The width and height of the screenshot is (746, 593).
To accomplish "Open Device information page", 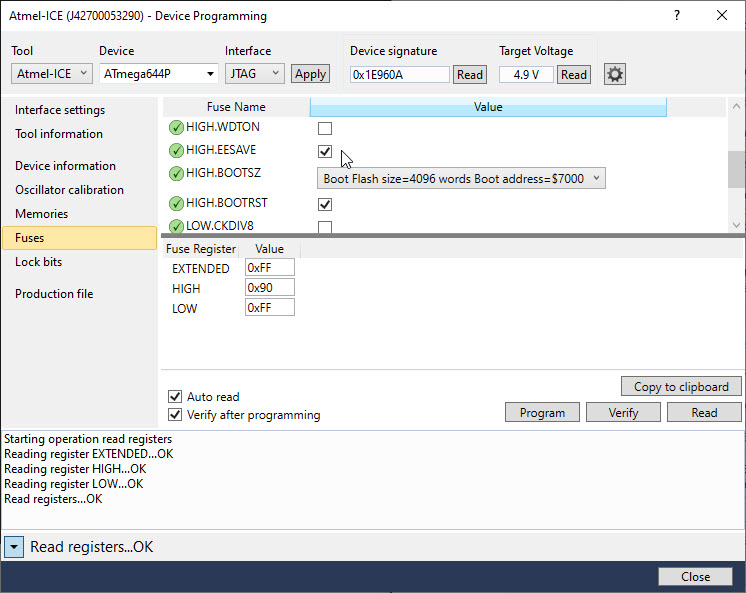I will 66,166.
